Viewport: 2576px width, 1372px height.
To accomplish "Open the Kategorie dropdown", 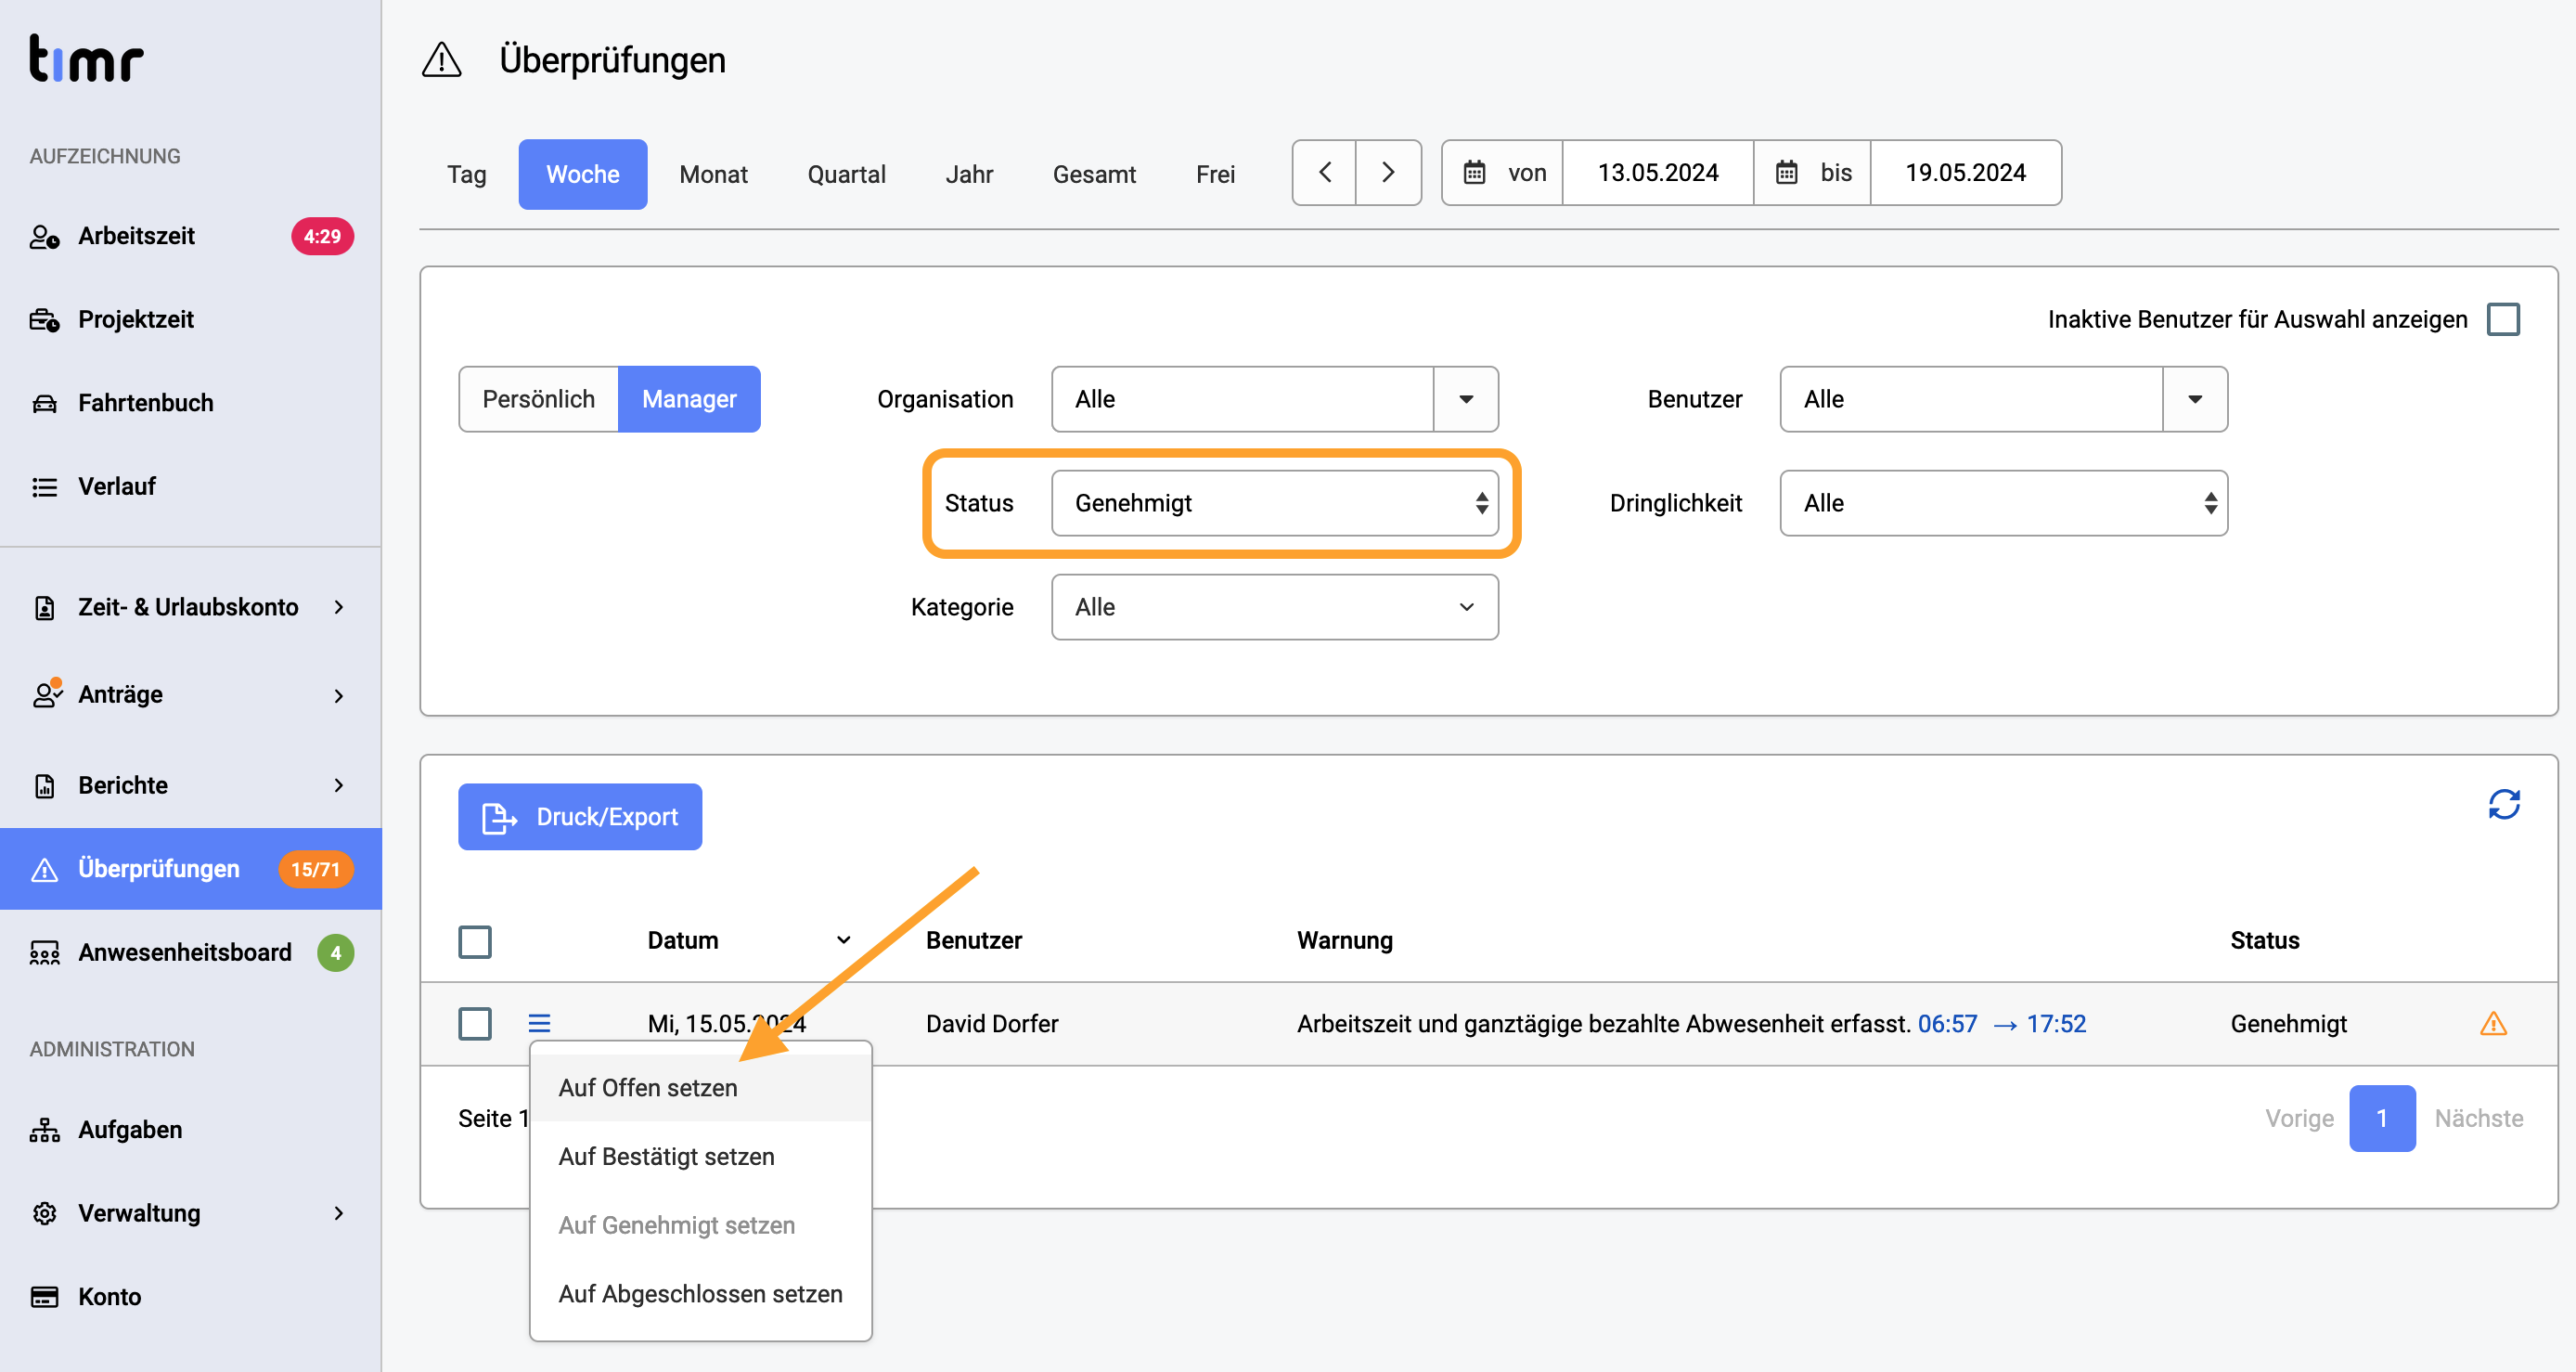I will [x=1274, y=607].
